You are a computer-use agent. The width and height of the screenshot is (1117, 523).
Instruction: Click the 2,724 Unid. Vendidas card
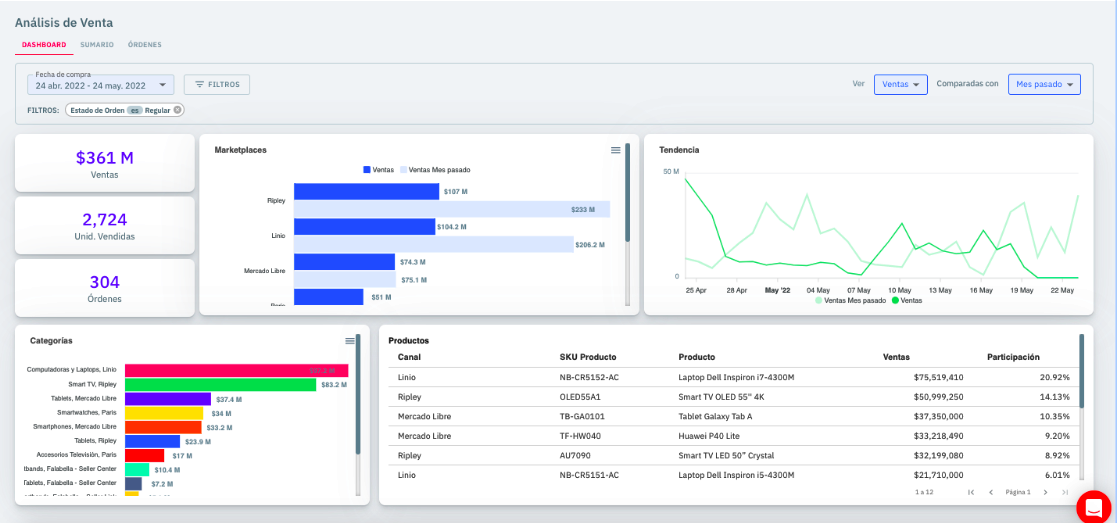105,225
